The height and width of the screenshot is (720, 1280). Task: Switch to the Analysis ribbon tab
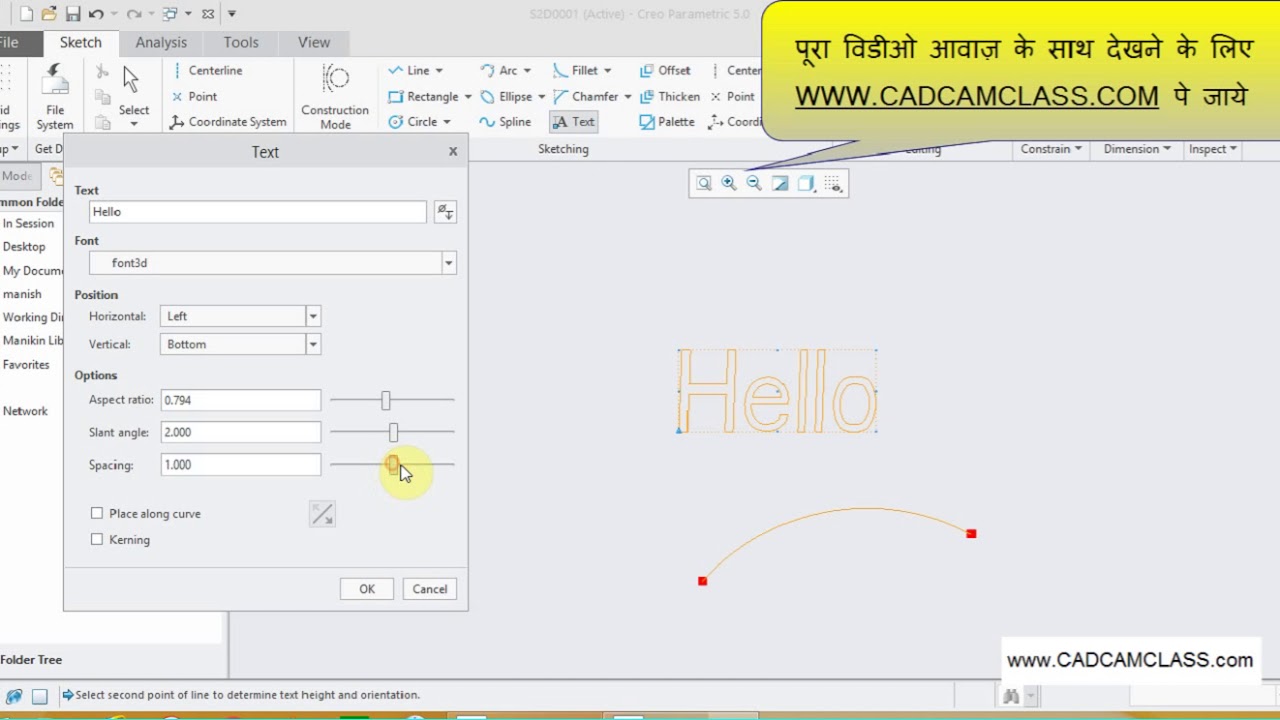coord(161,42)
